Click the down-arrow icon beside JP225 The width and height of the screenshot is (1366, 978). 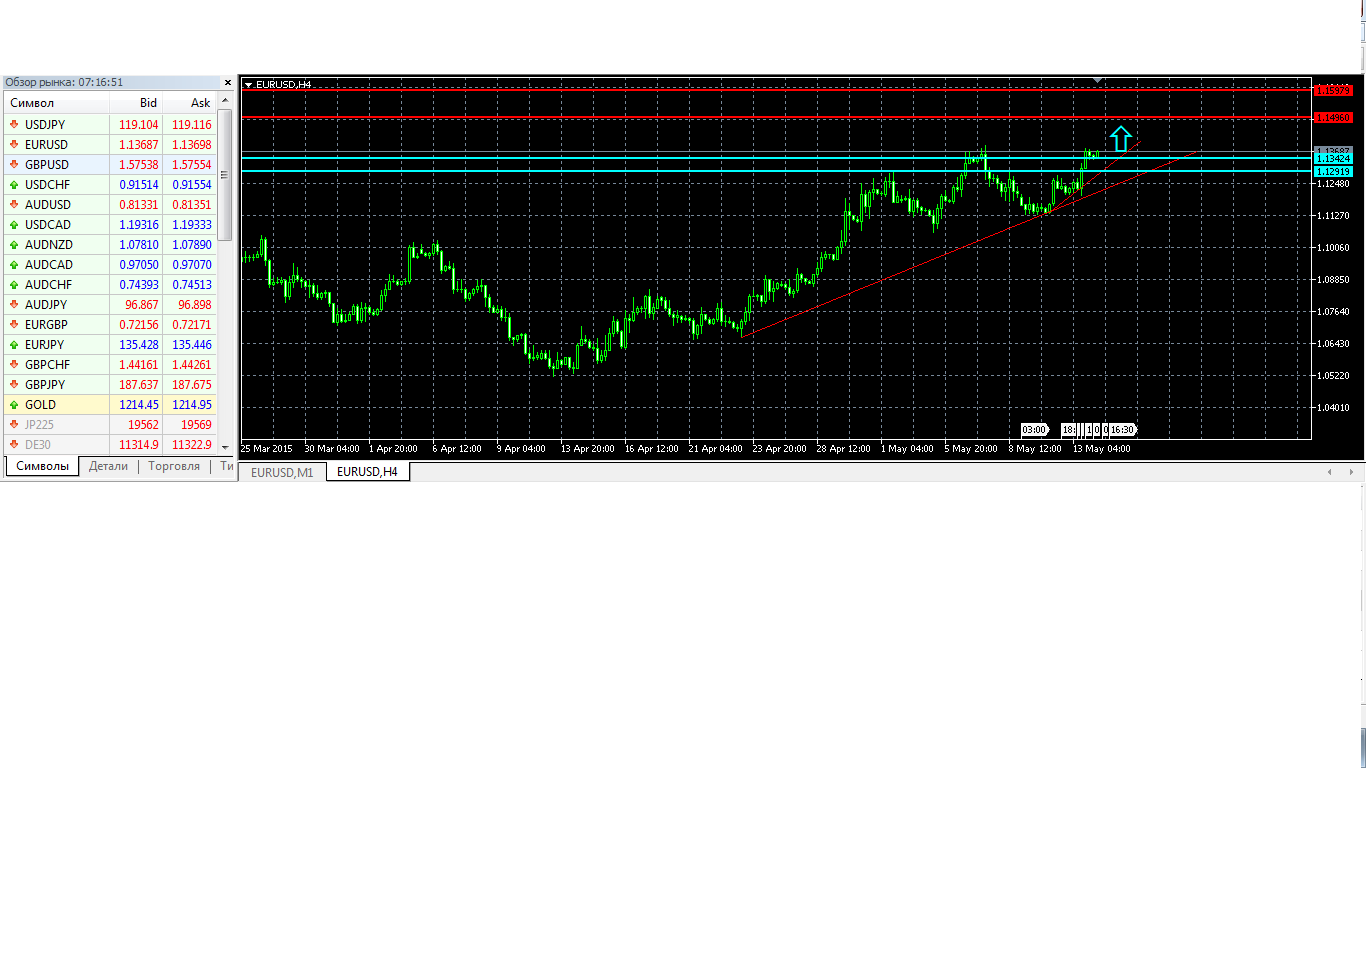(14, 425)
